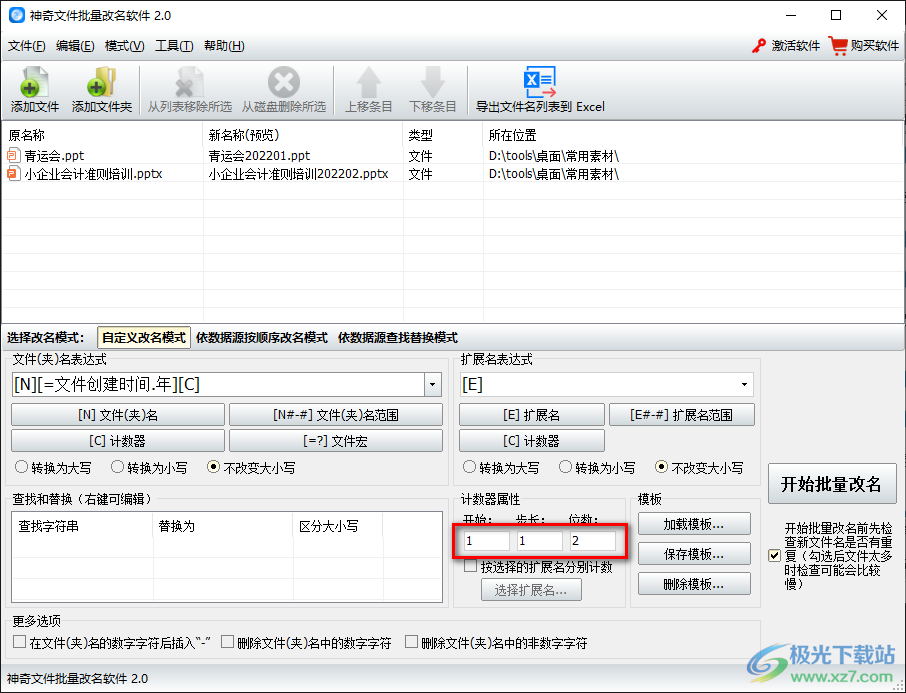Click the 开始批量改名 button
The height and width of the screenshot is (693, 906).
tap(832, 484)
